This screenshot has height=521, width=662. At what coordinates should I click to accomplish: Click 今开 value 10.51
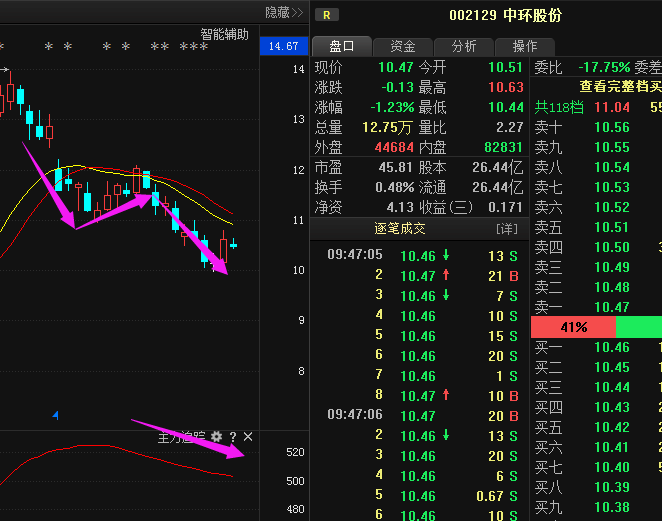click(x=506, y=67)
